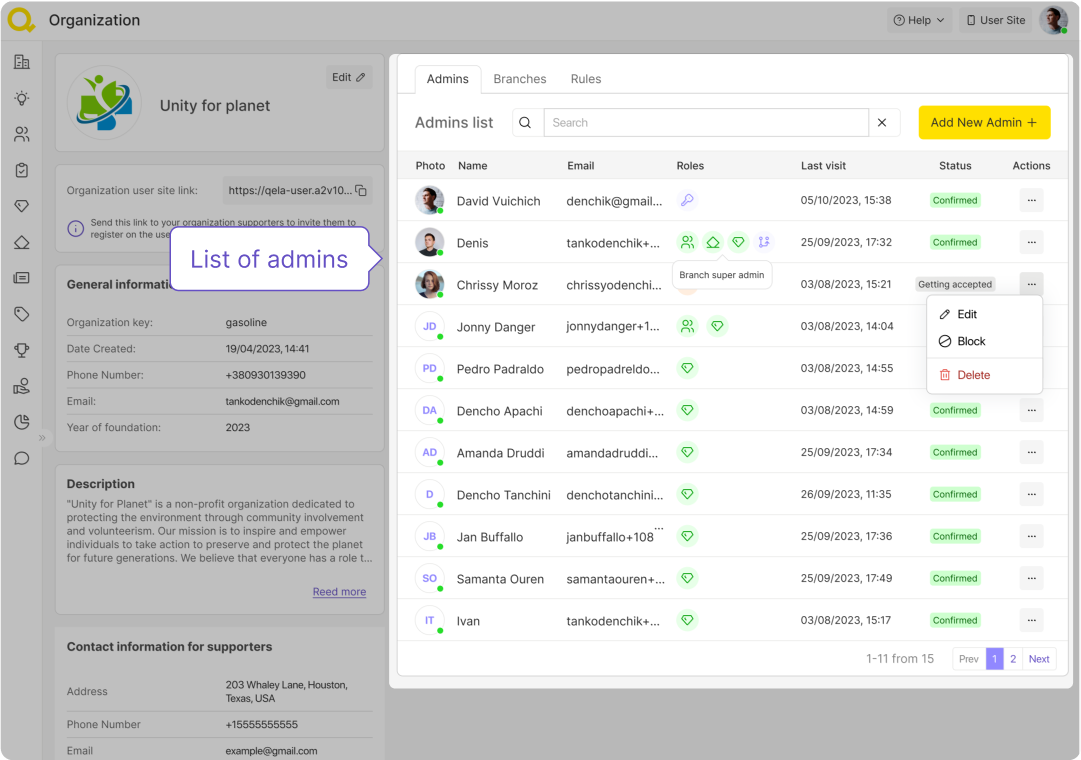This screenshot has width=1081, height=760.
Task: Open the actions menu for David Vuichich
Action: point(1031,200)
